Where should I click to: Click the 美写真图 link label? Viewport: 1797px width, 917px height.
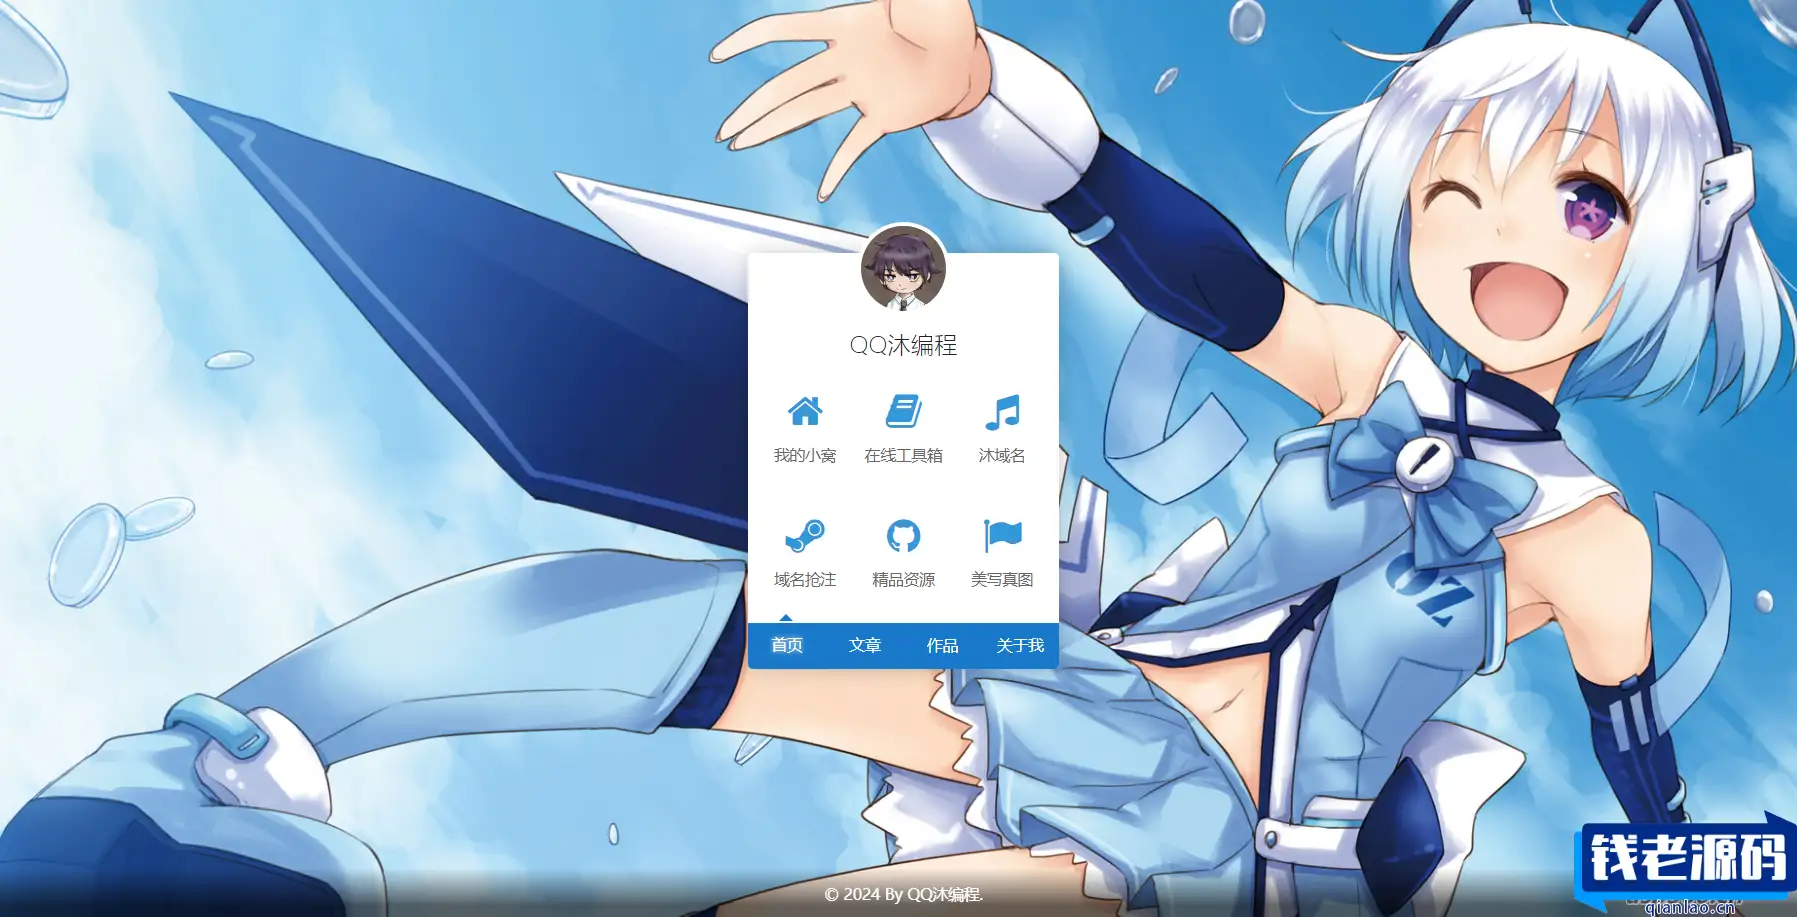tap(1002, 579)
